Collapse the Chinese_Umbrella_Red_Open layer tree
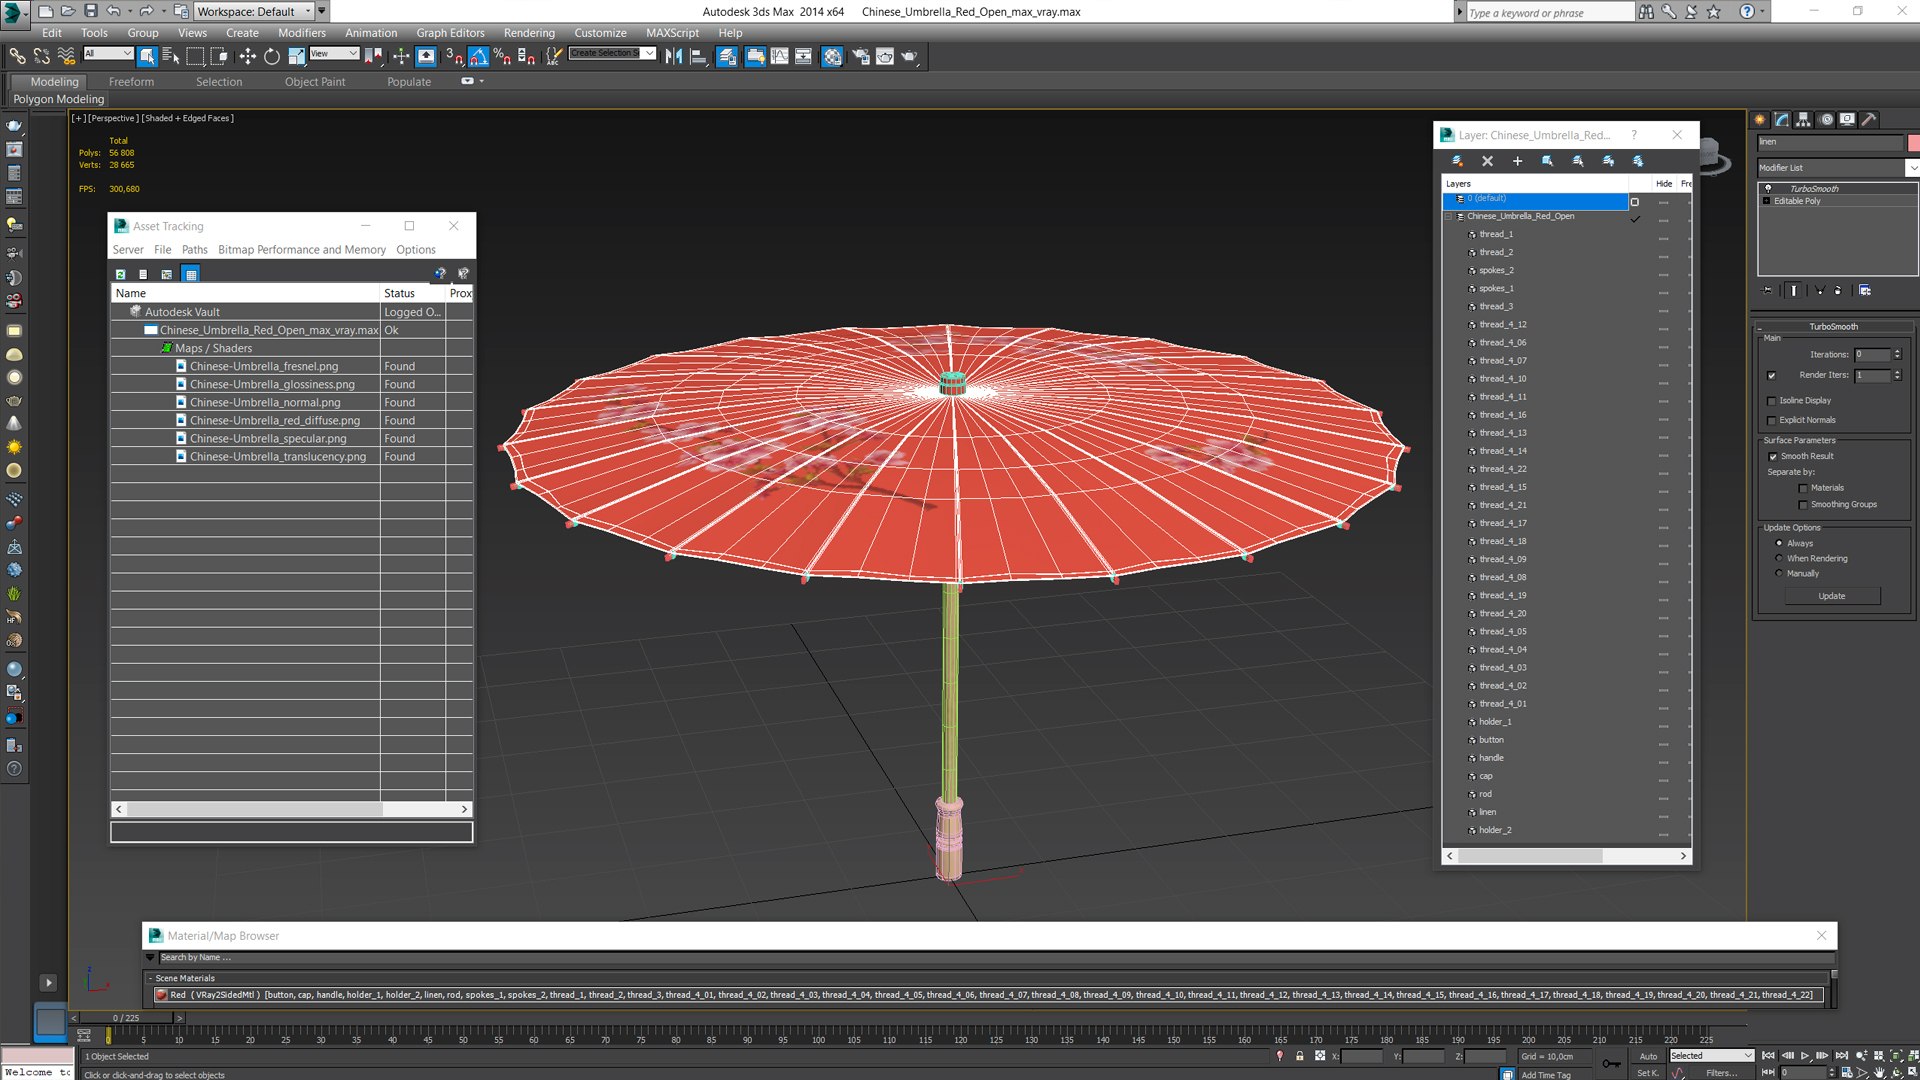The image size is (1920, 1080). (1448, 217)
